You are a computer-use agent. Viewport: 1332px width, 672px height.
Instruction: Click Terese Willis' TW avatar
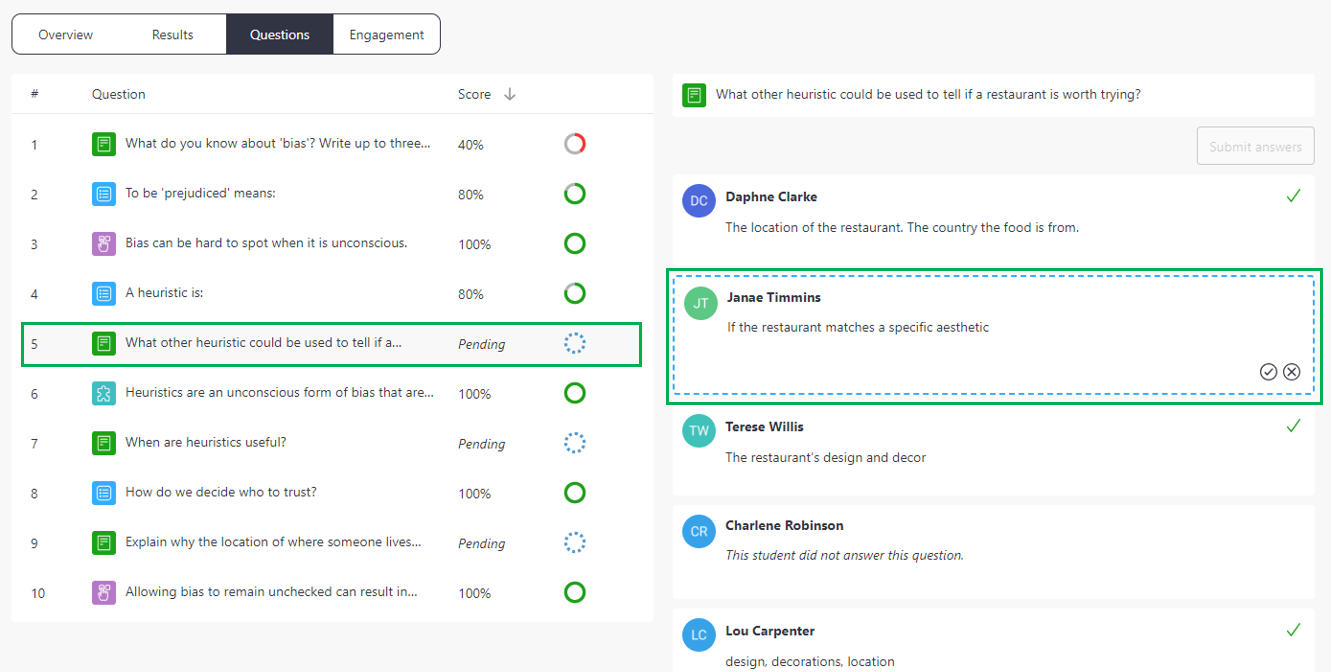pos(699,431)
